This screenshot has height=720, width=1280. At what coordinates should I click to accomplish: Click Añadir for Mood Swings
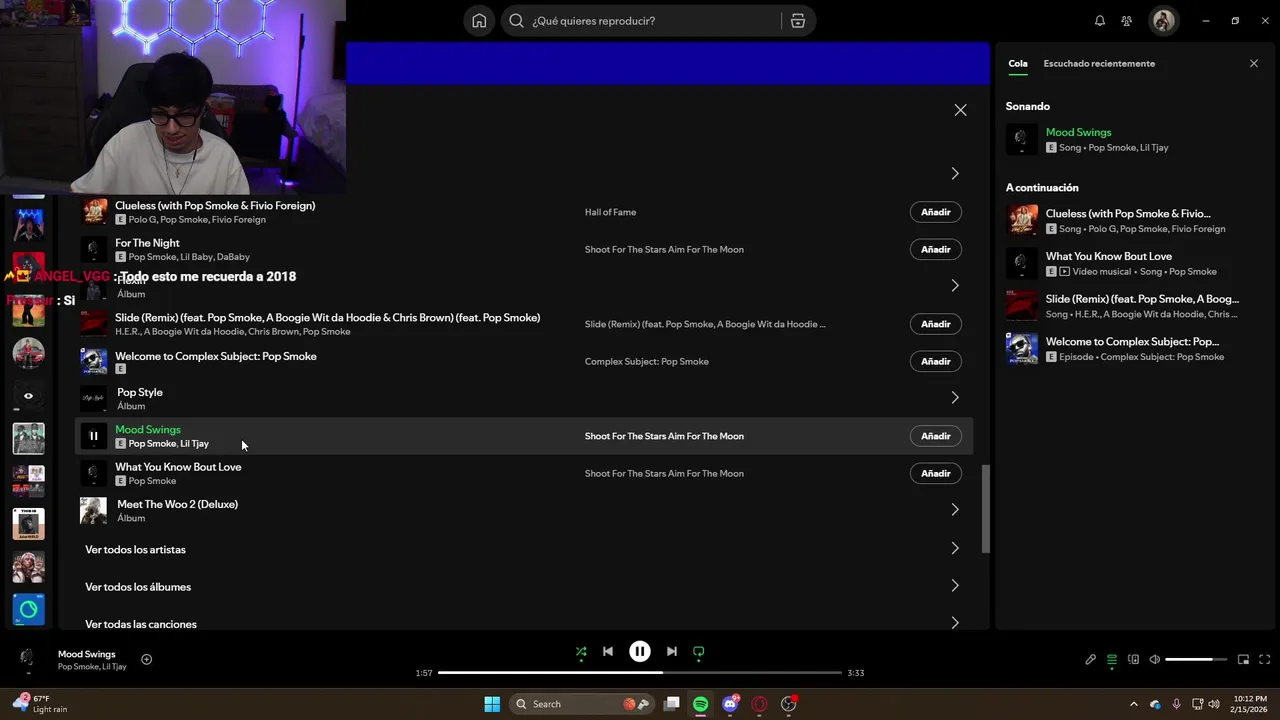[936, 436]
